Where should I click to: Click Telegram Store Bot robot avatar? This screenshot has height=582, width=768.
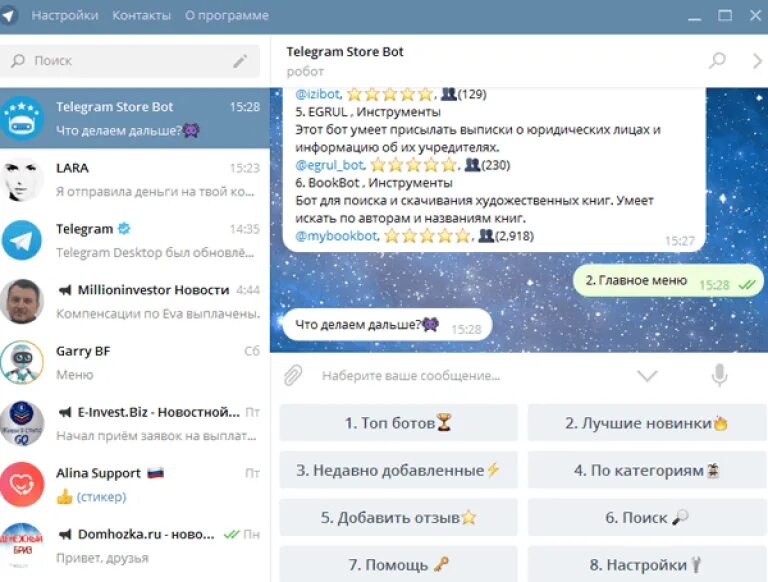[22, 119]
